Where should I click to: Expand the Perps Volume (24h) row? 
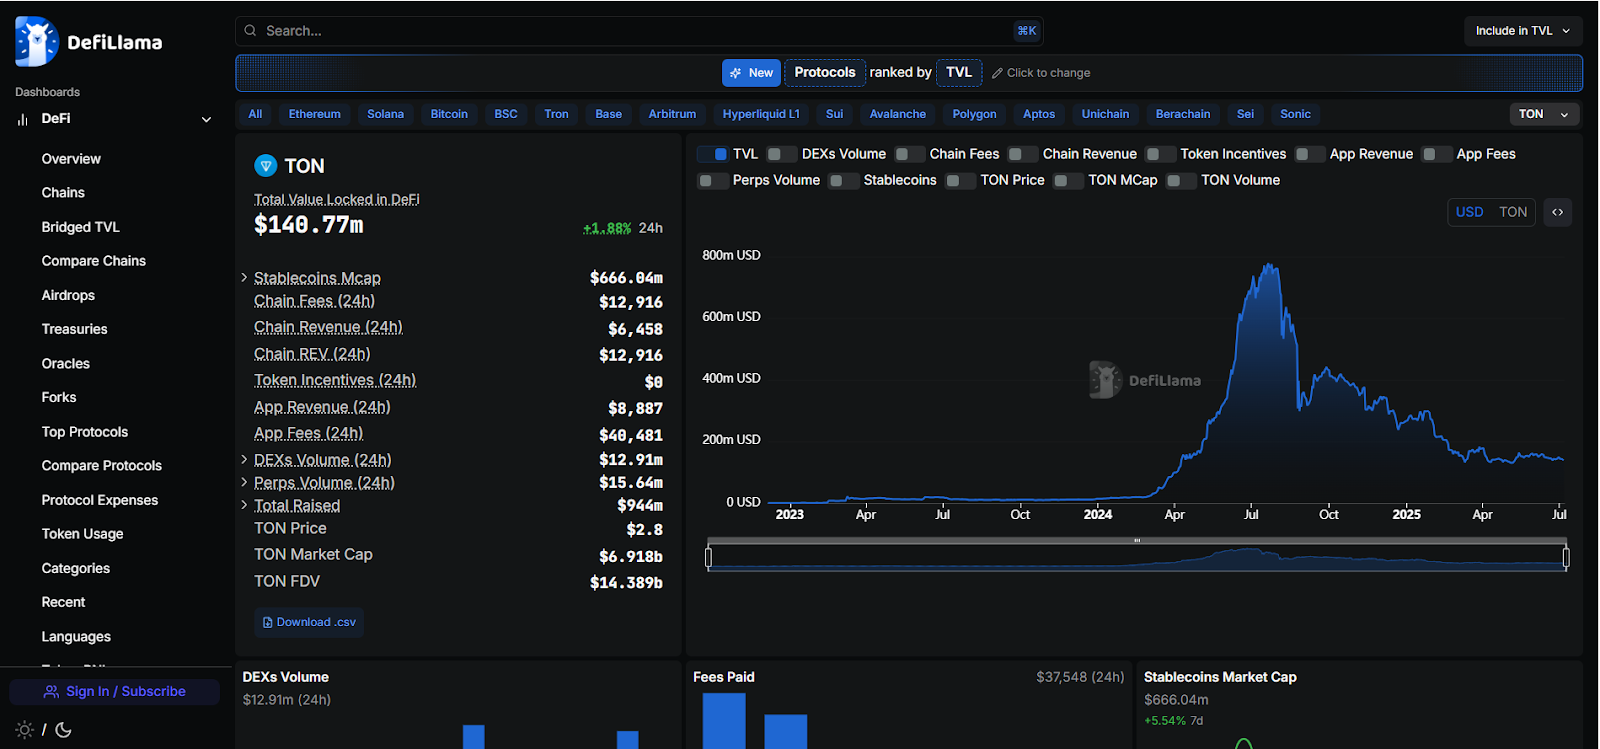244,482
